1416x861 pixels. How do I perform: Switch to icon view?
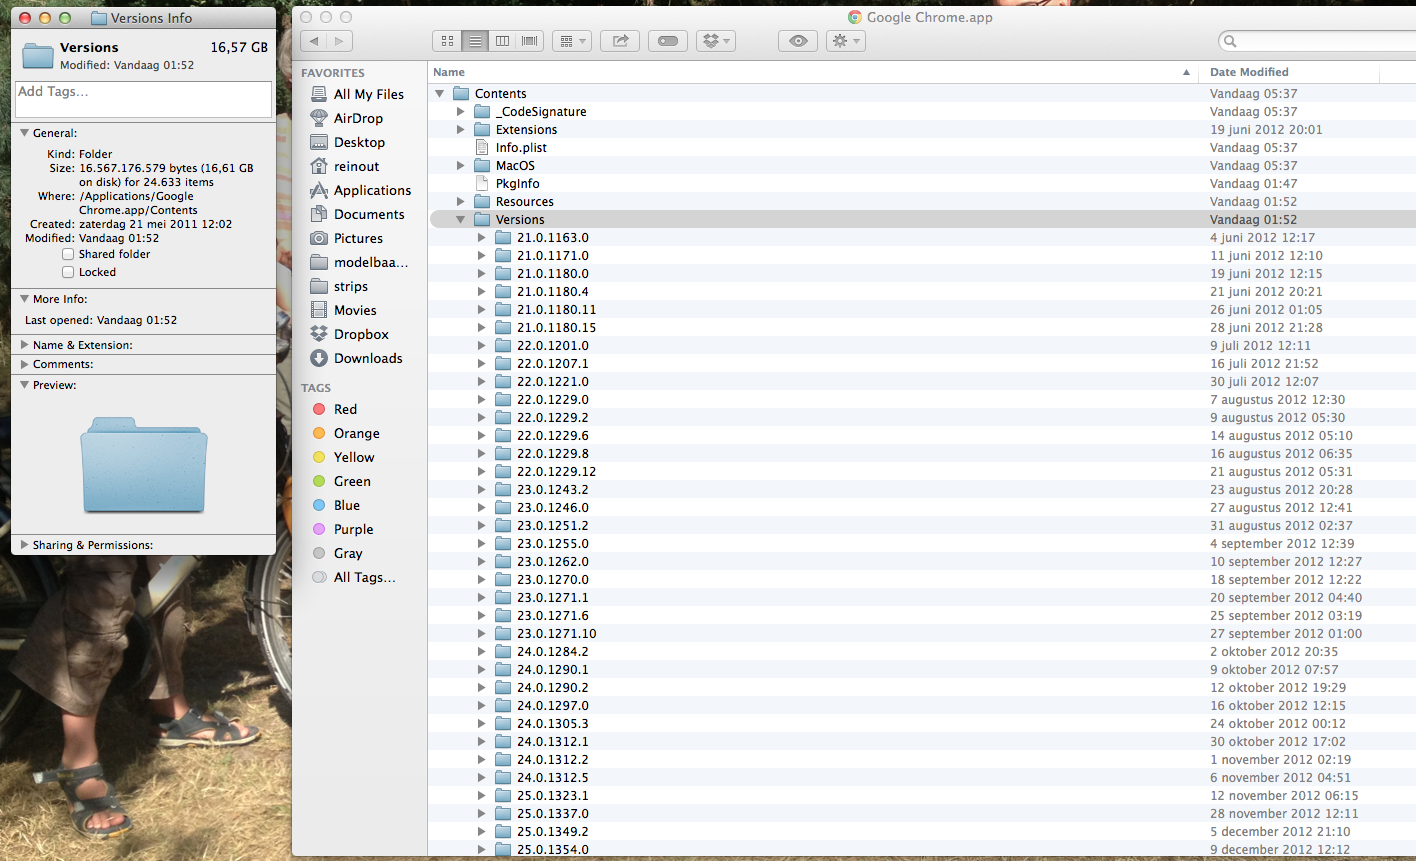pyautogui.click(x=447, y=41)
